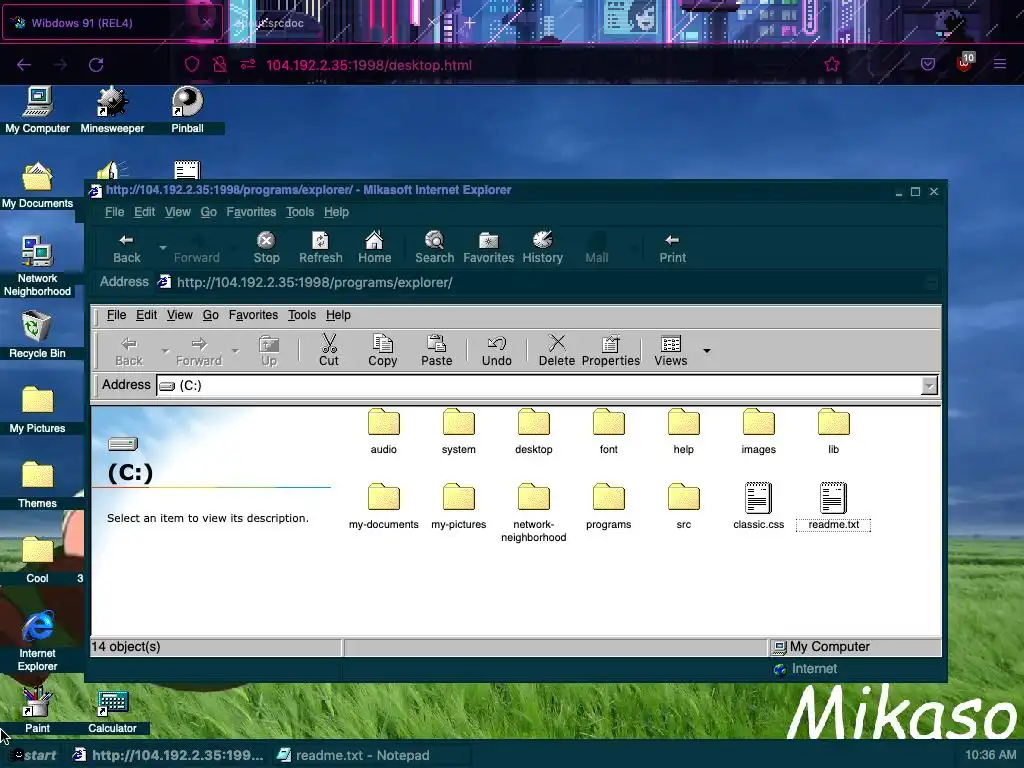The image size is (1024, 768).
Task: Select the Wibdows 91 (REL4) browser tab
Action: (112, 23)
